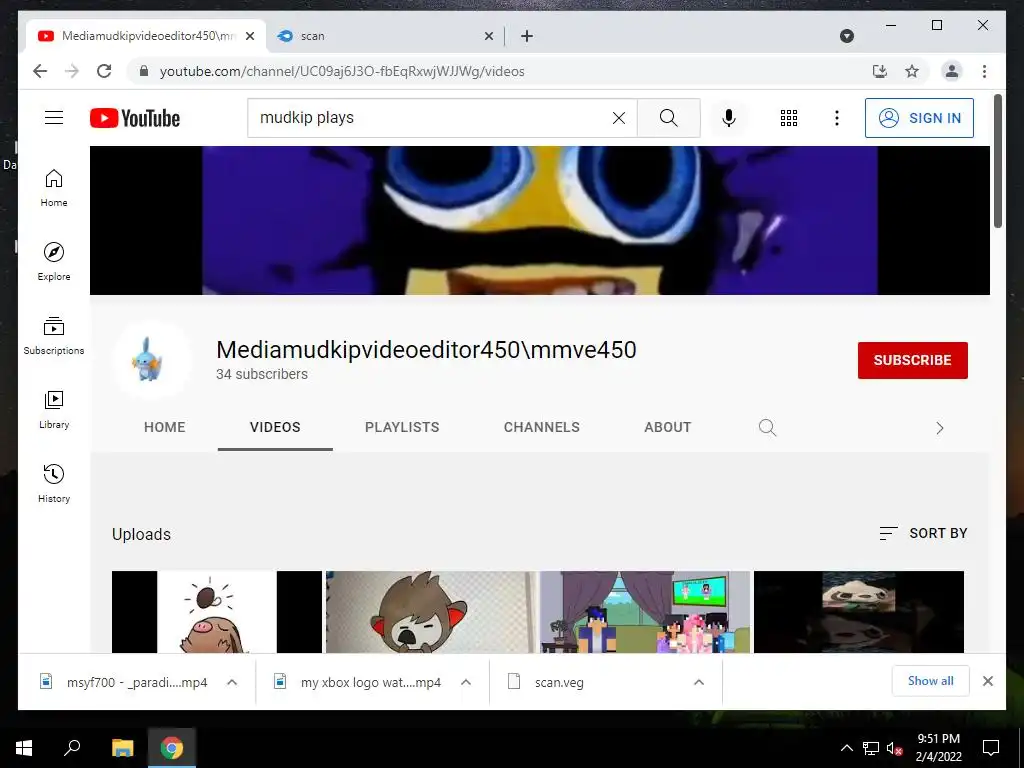Click the SIGN IN button
Screen dimensions: 1024x768
(x=919, y=118)
